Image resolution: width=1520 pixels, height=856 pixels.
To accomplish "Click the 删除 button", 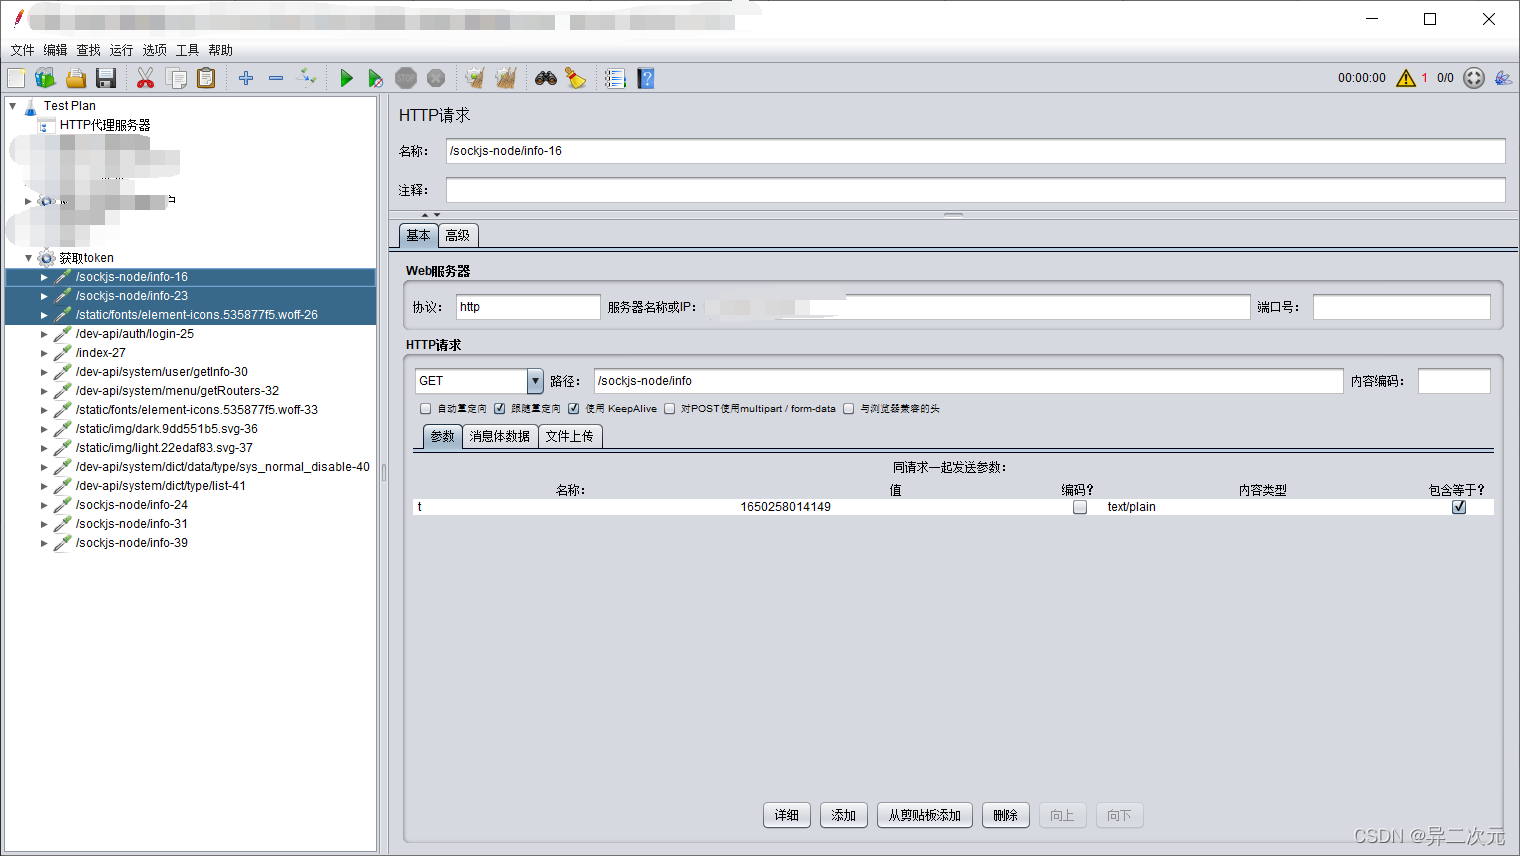I will point(1006,815).
